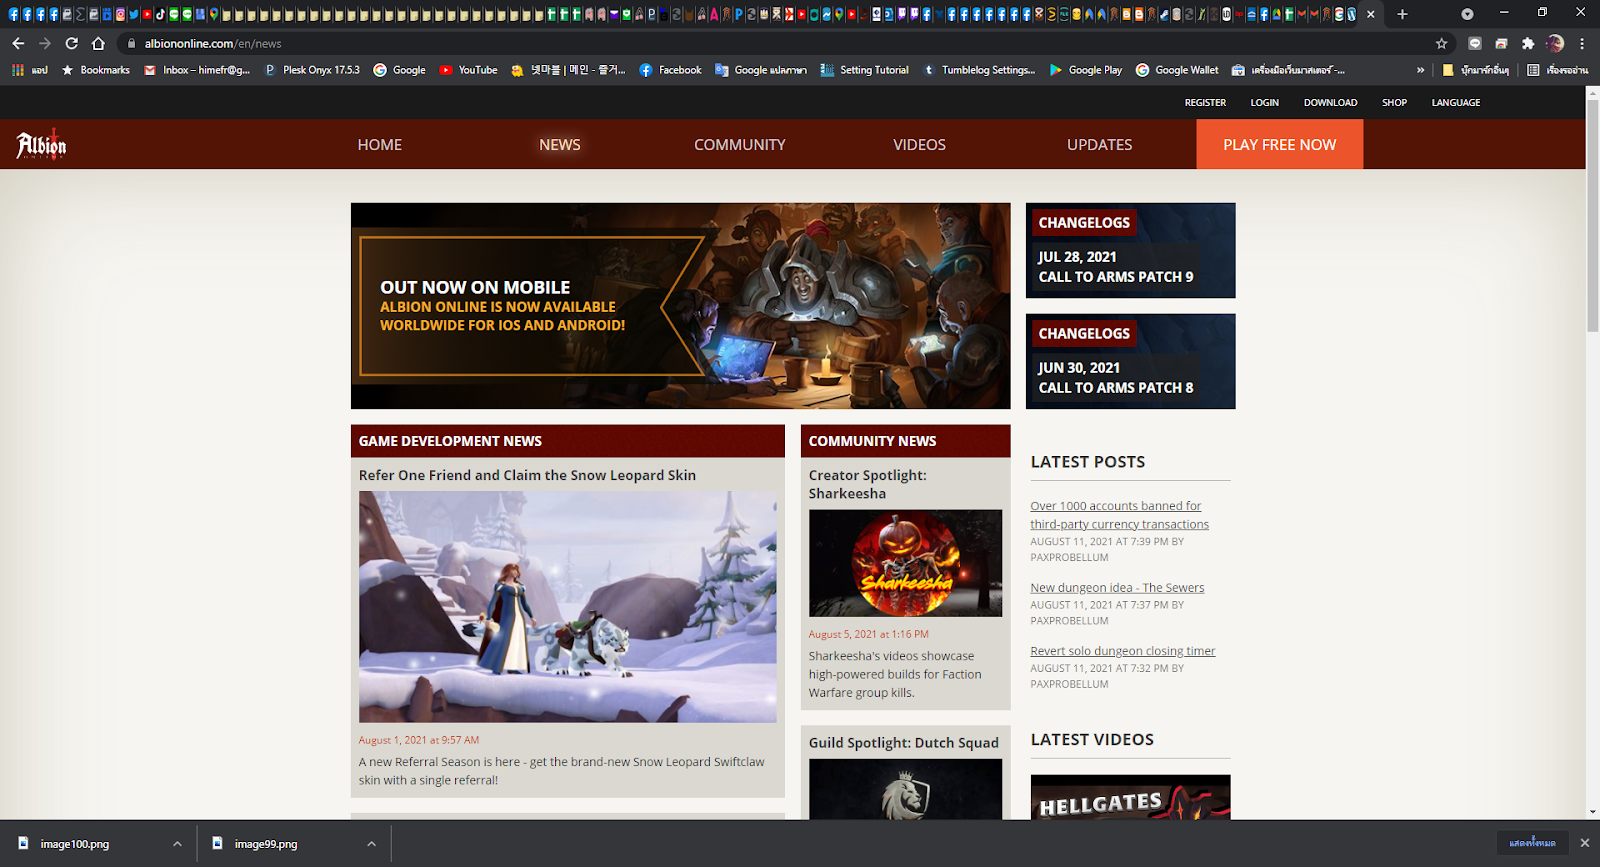
Task: Open the Out Now On Mobile banner
Action: tap(680, 305)
